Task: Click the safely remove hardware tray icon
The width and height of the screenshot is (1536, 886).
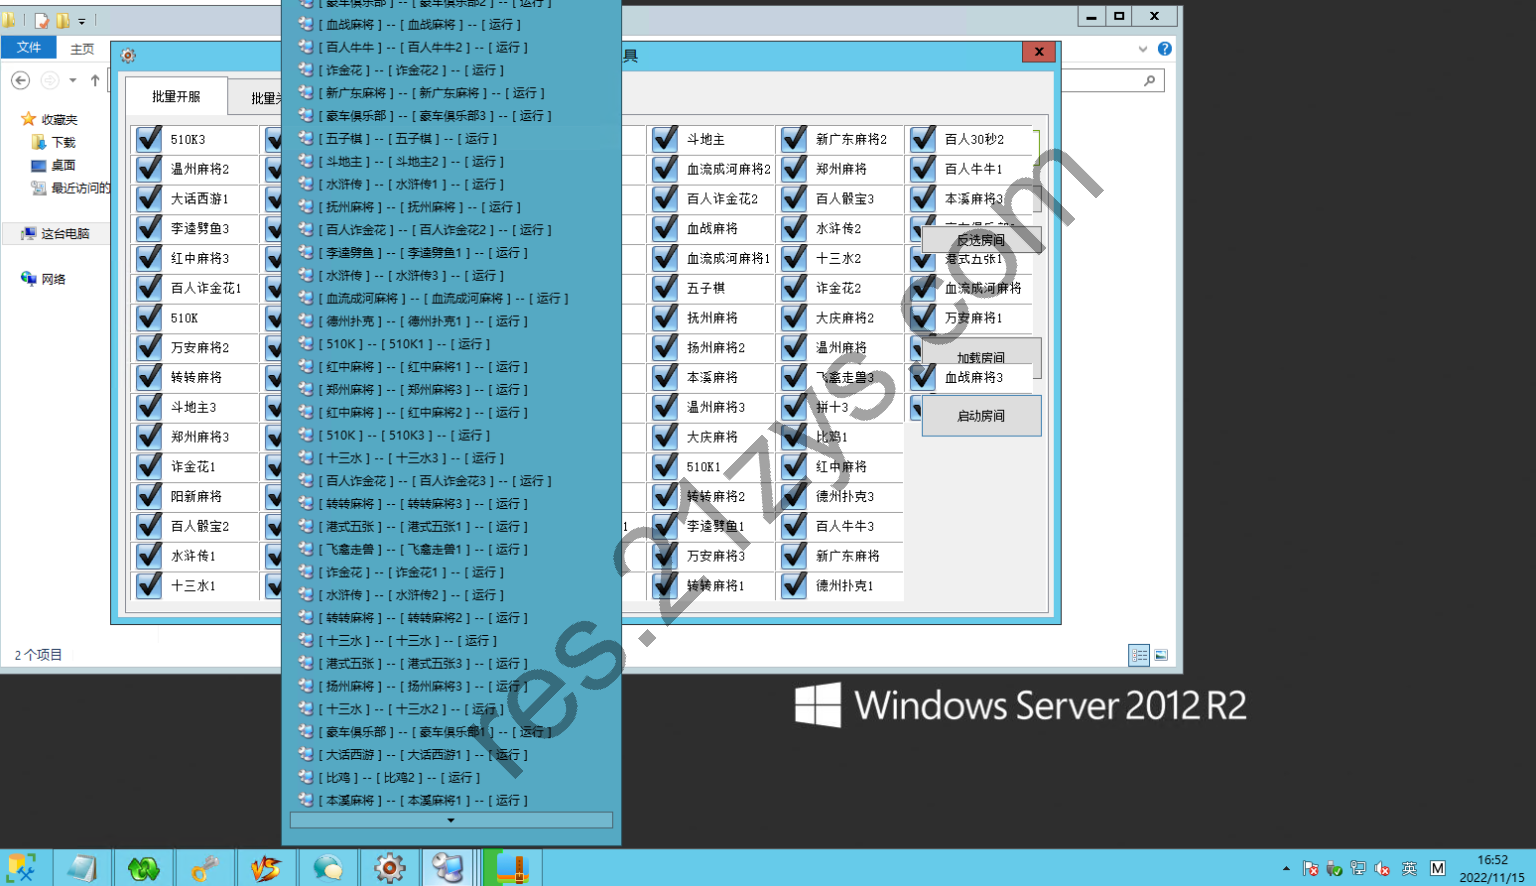Action: tap(1334, 868)
